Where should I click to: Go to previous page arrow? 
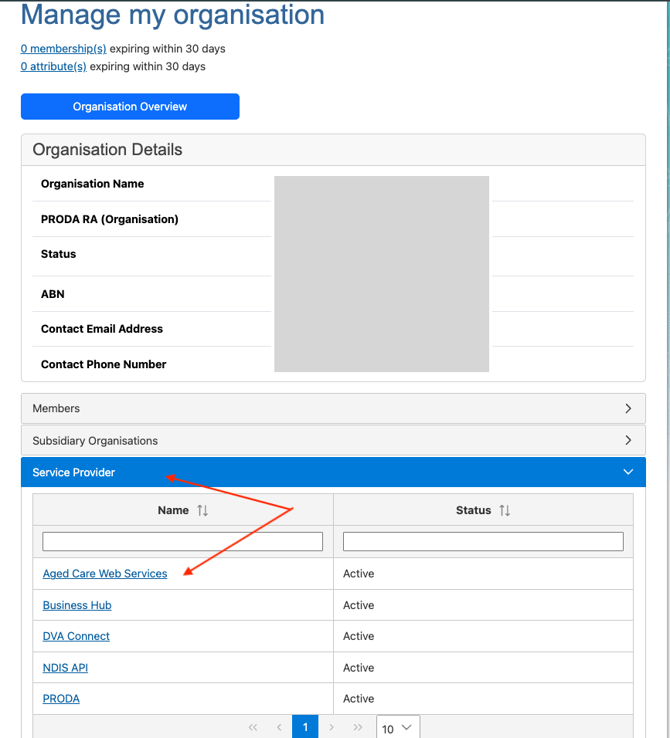(x=279, y=727)
